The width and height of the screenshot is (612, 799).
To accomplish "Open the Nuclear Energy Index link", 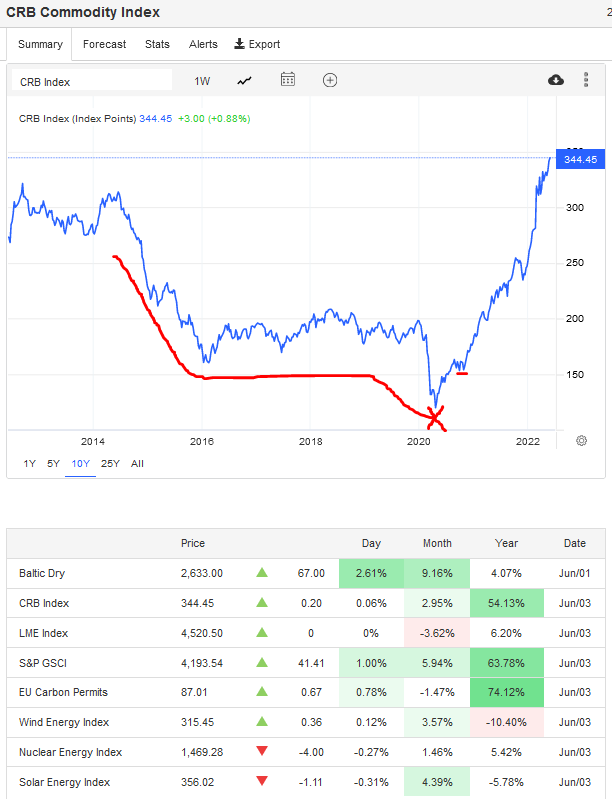I will (70, 752).
